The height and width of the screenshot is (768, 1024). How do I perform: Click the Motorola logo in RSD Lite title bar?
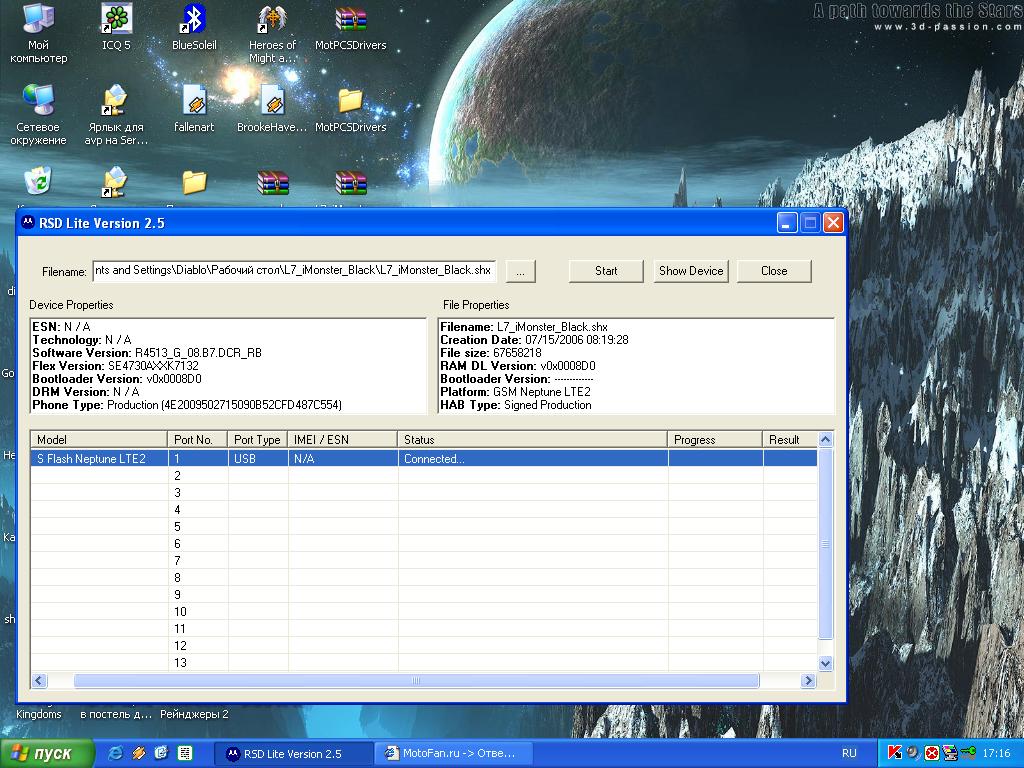[27, 223]
